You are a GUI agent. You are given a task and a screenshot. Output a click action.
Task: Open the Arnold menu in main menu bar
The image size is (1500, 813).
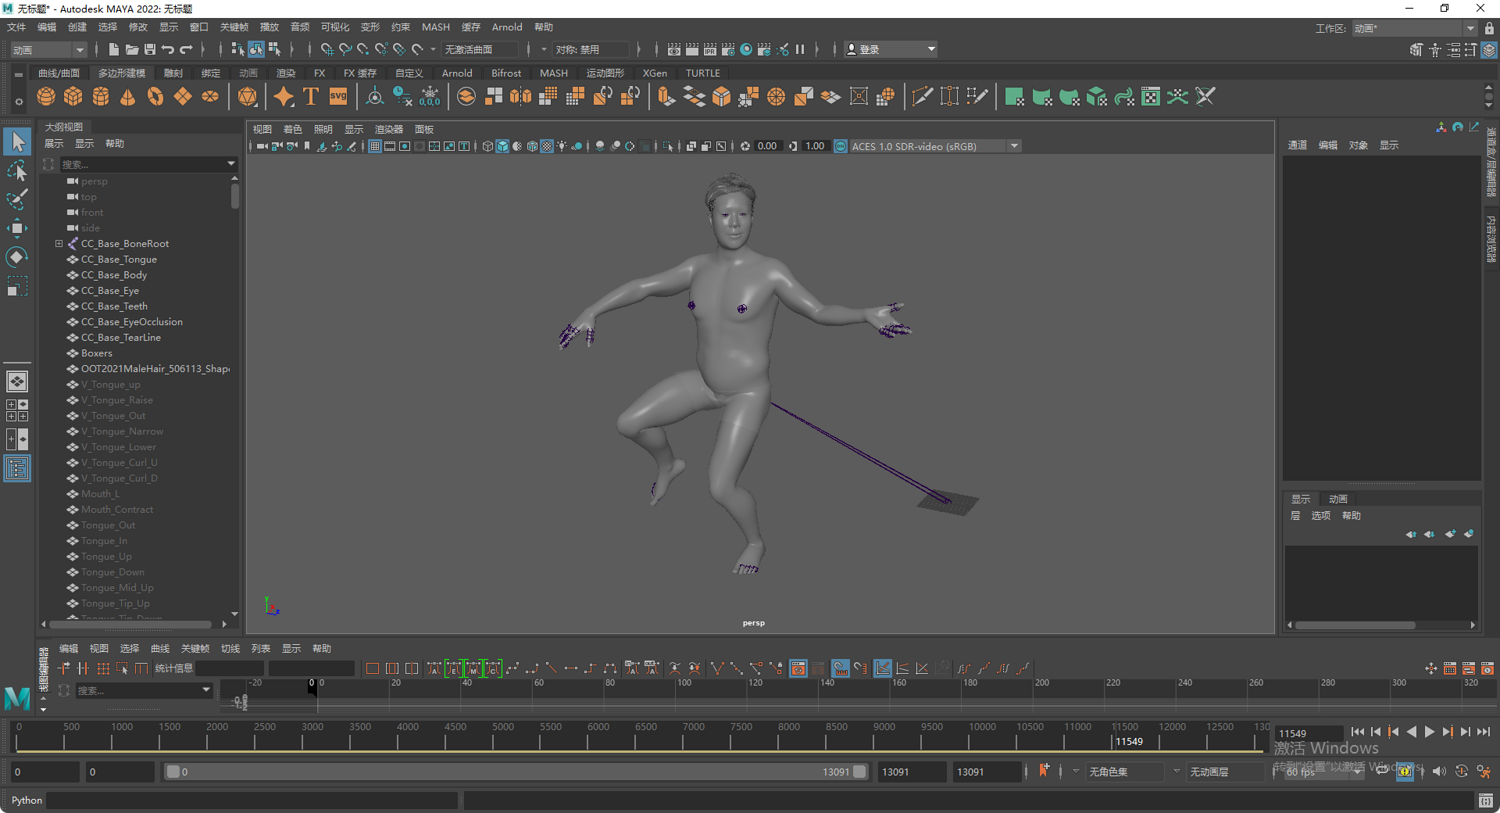[507, 27]
